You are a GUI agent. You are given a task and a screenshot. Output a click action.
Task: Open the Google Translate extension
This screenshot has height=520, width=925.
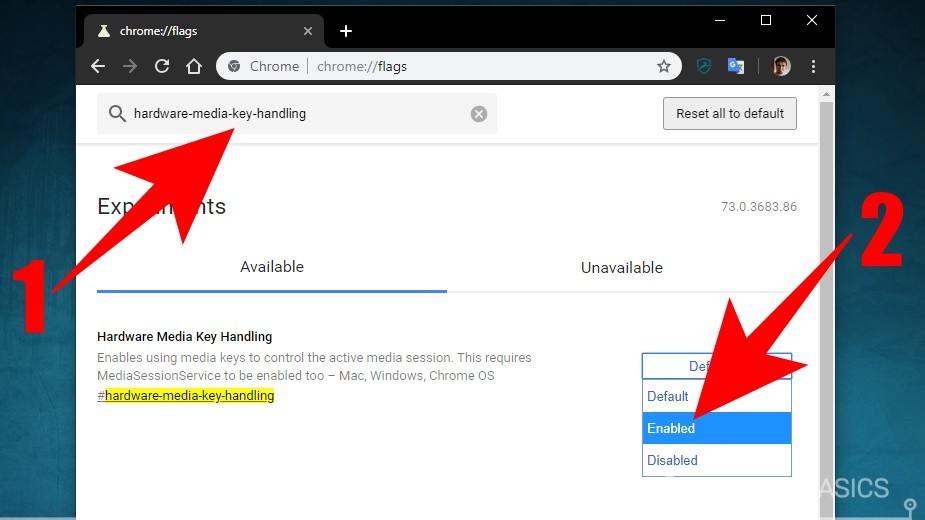[x=736, y=66]
